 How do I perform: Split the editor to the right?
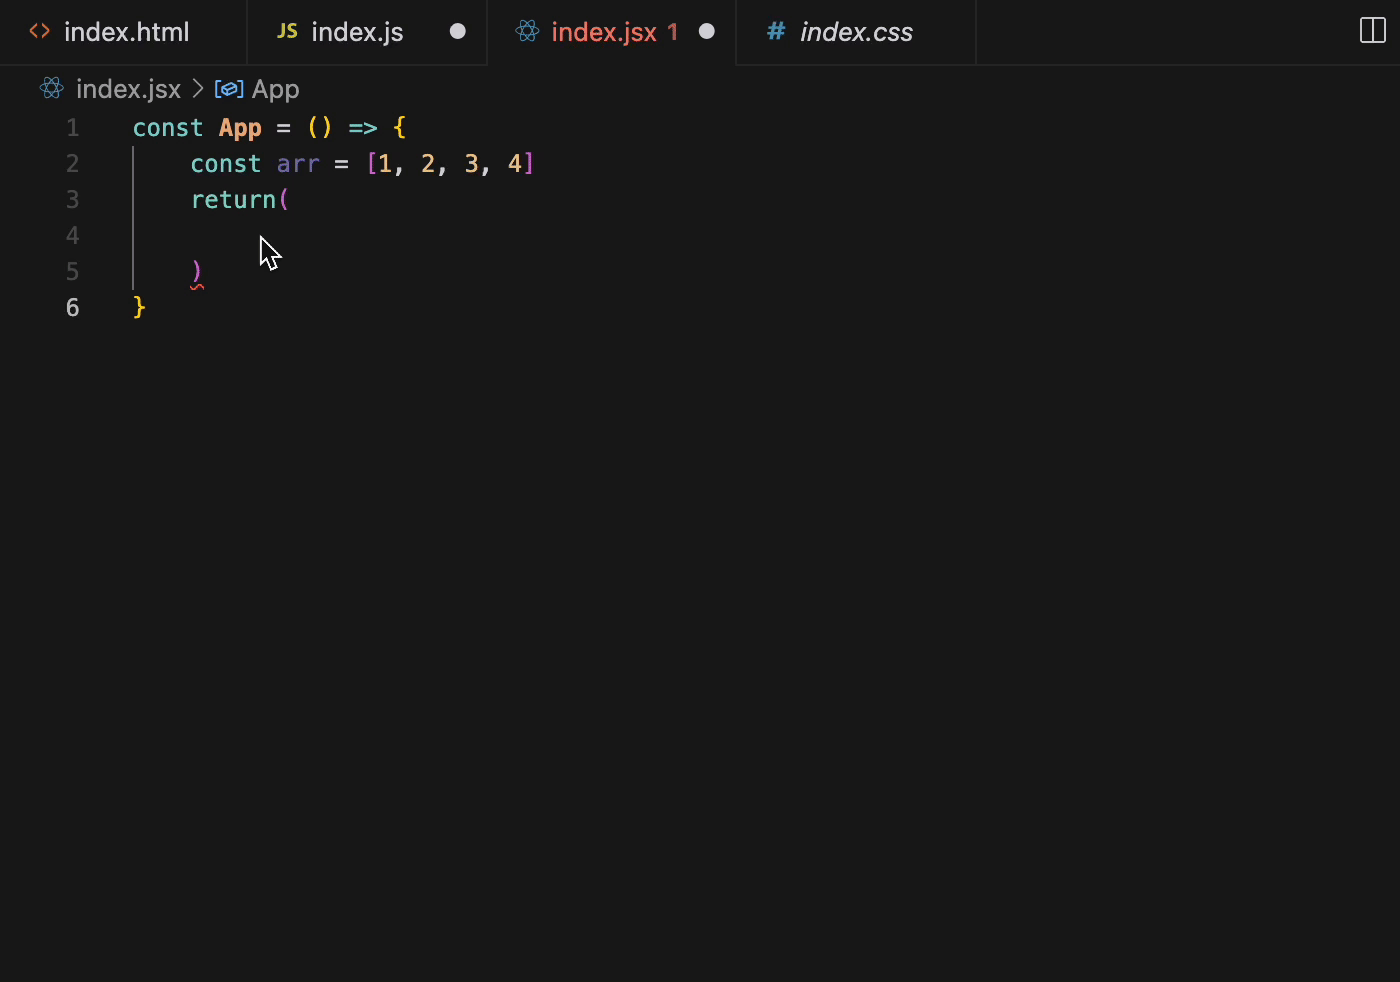click(x=1373, y=31)
